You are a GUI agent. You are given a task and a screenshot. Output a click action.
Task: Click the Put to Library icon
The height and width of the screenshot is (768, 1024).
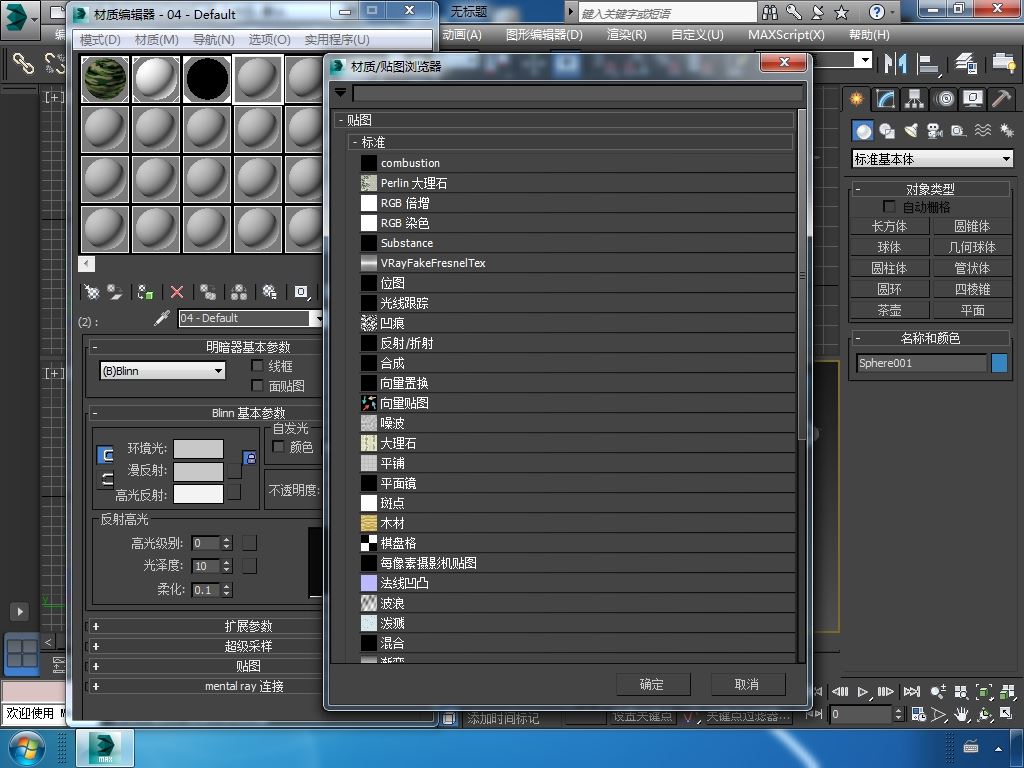[x=269, y=292]
